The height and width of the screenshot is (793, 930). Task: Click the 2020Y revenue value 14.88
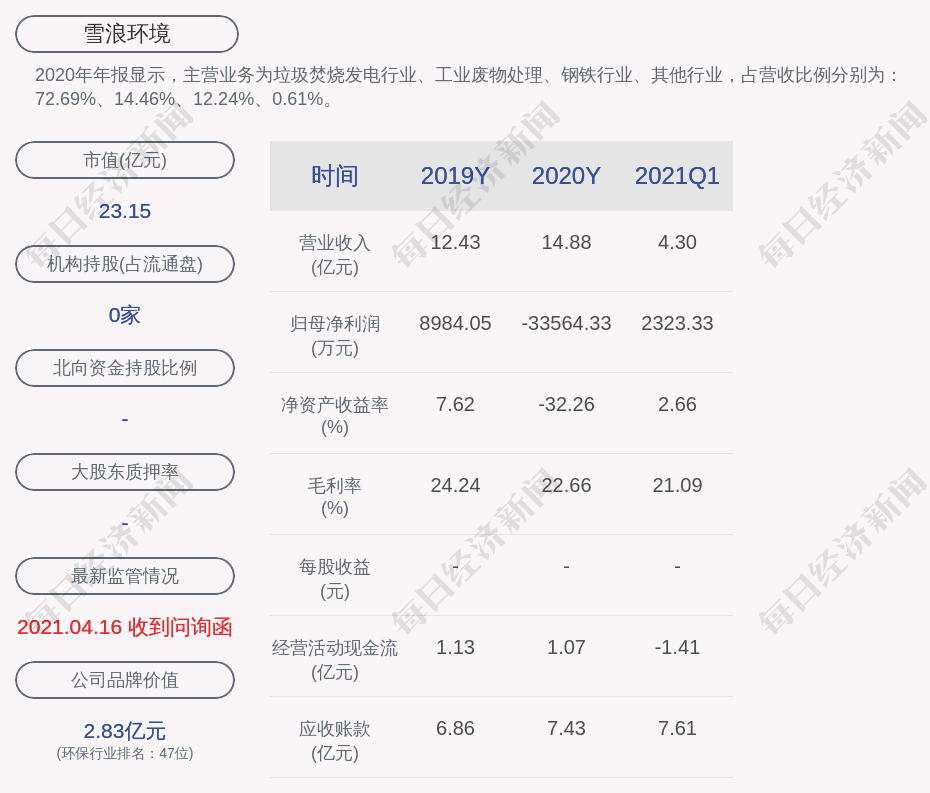566,243
